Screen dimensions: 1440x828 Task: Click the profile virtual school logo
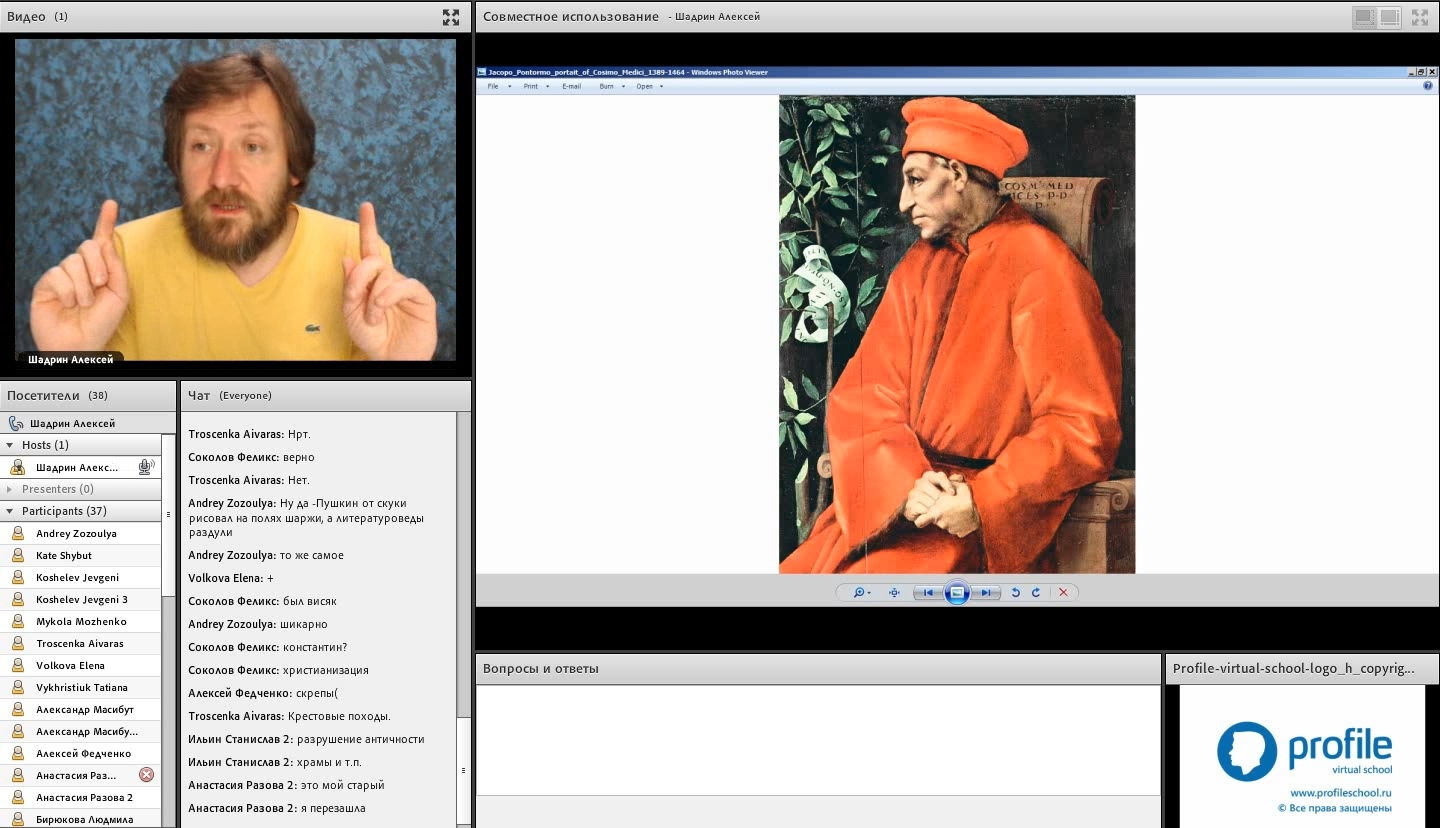[x=1304, y=750]
